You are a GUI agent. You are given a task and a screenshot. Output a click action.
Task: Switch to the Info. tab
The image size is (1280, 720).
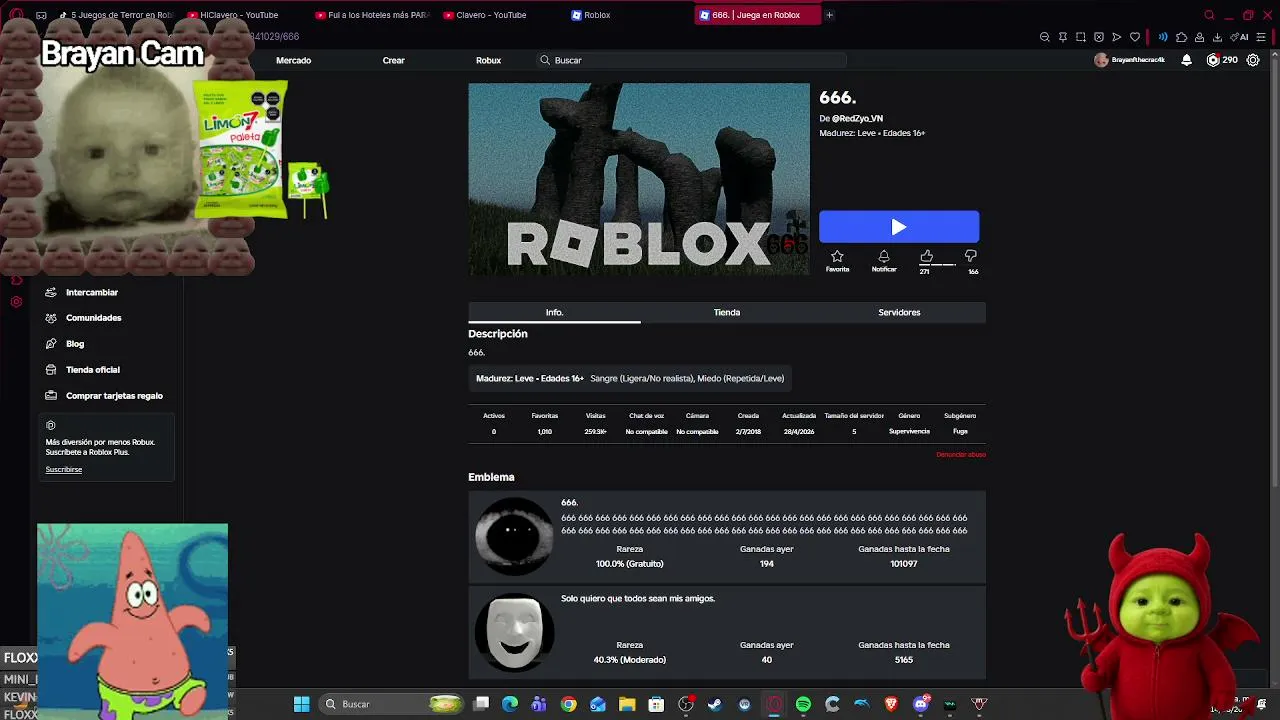pos(554,312)
